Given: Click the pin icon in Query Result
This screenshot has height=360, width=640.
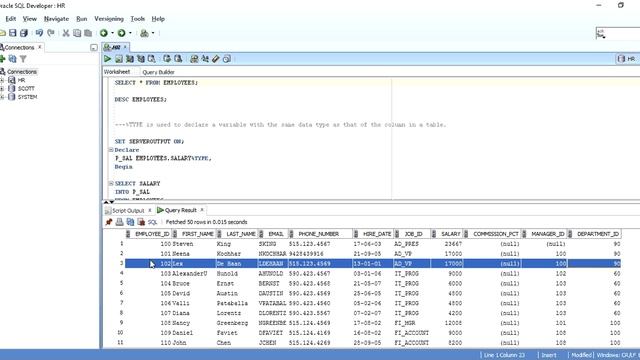Looking at the screenshot, I should point(109,222).
